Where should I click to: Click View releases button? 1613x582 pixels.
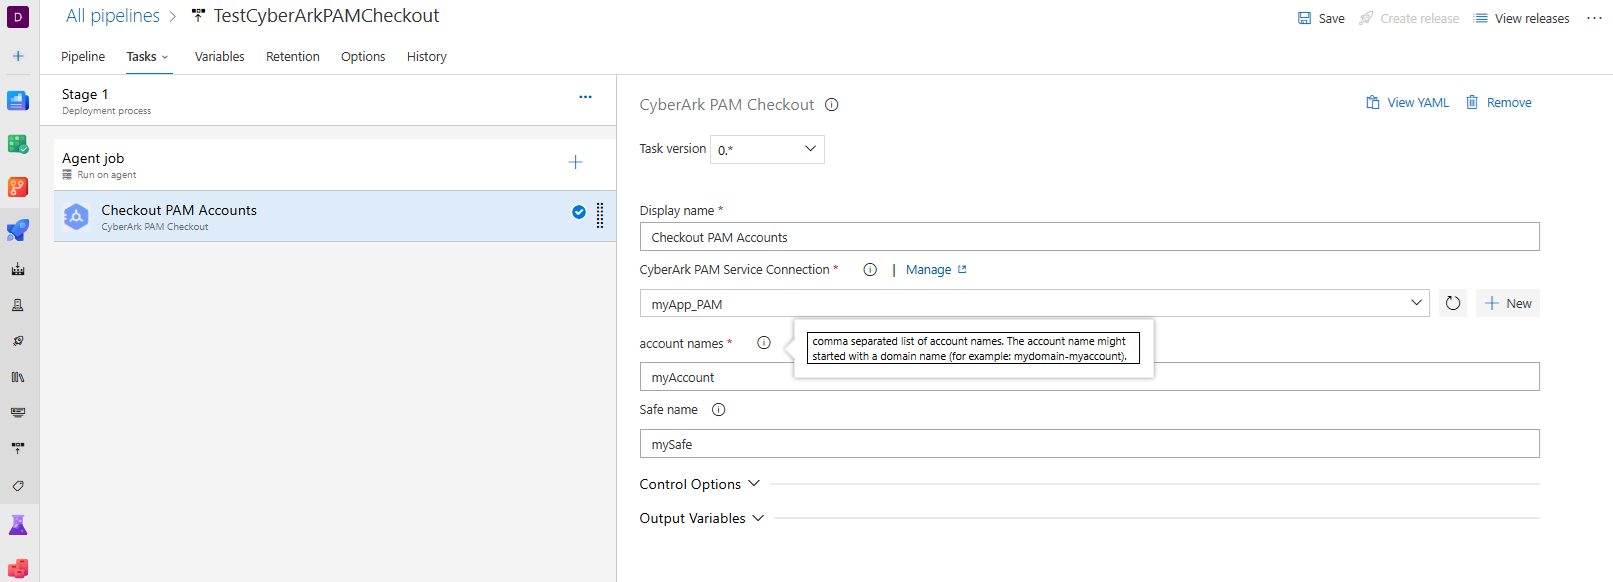1521,18
